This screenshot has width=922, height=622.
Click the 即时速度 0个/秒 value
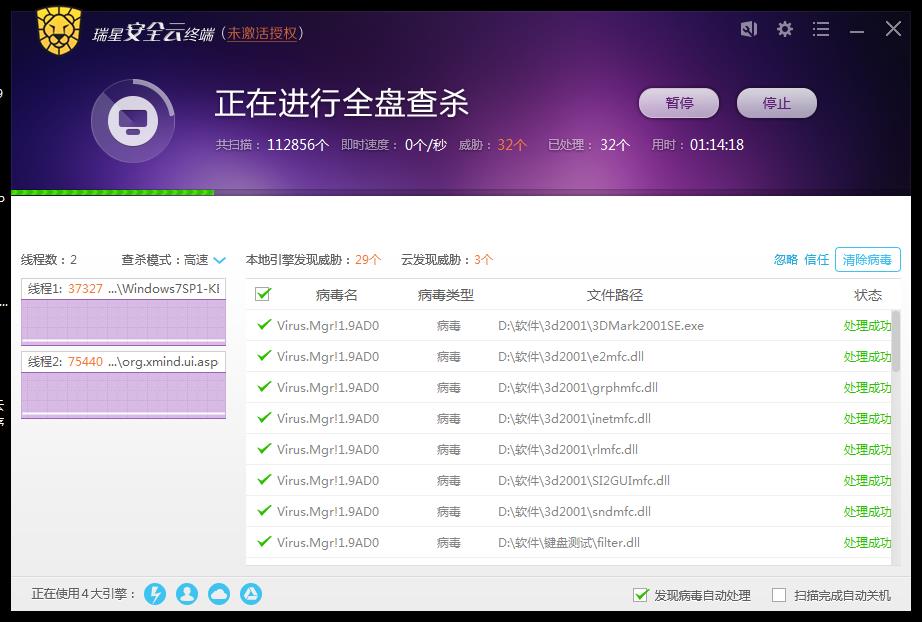pos(394,145)
